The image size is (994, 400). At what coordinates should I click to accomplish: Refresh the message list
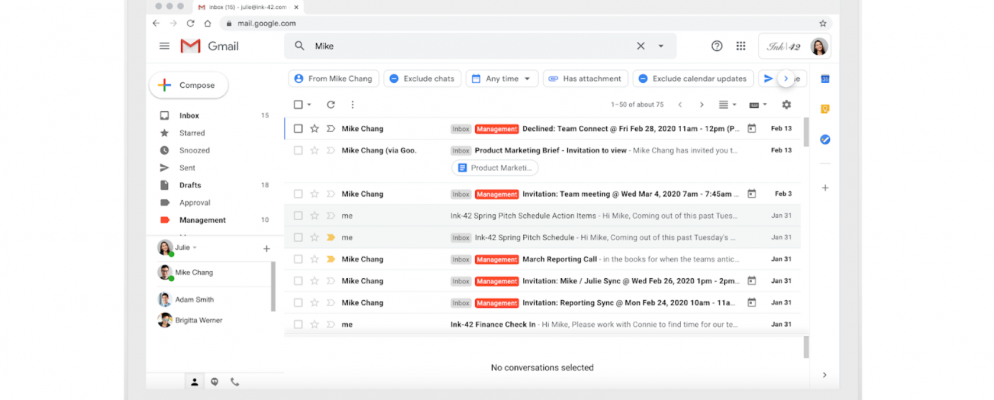pos(330,105)
